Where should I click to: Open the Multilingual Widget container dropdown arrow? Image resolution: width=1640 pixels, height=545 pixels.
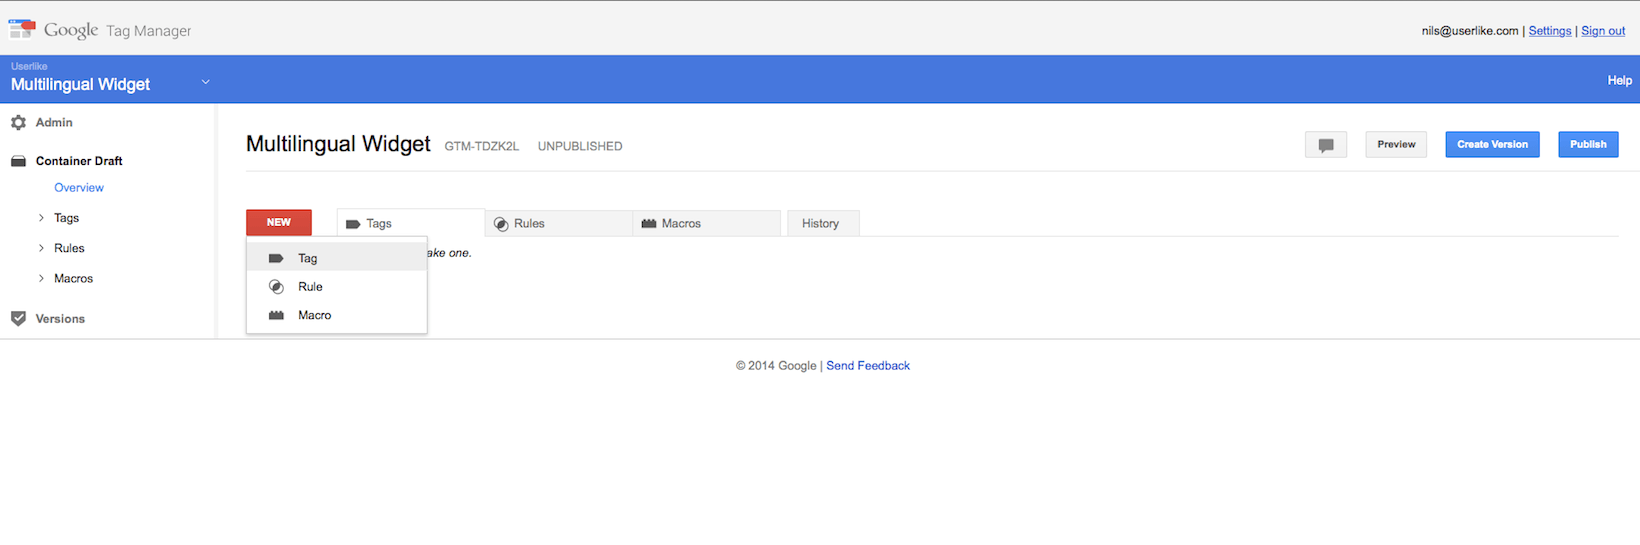click(x=205, y=82)
